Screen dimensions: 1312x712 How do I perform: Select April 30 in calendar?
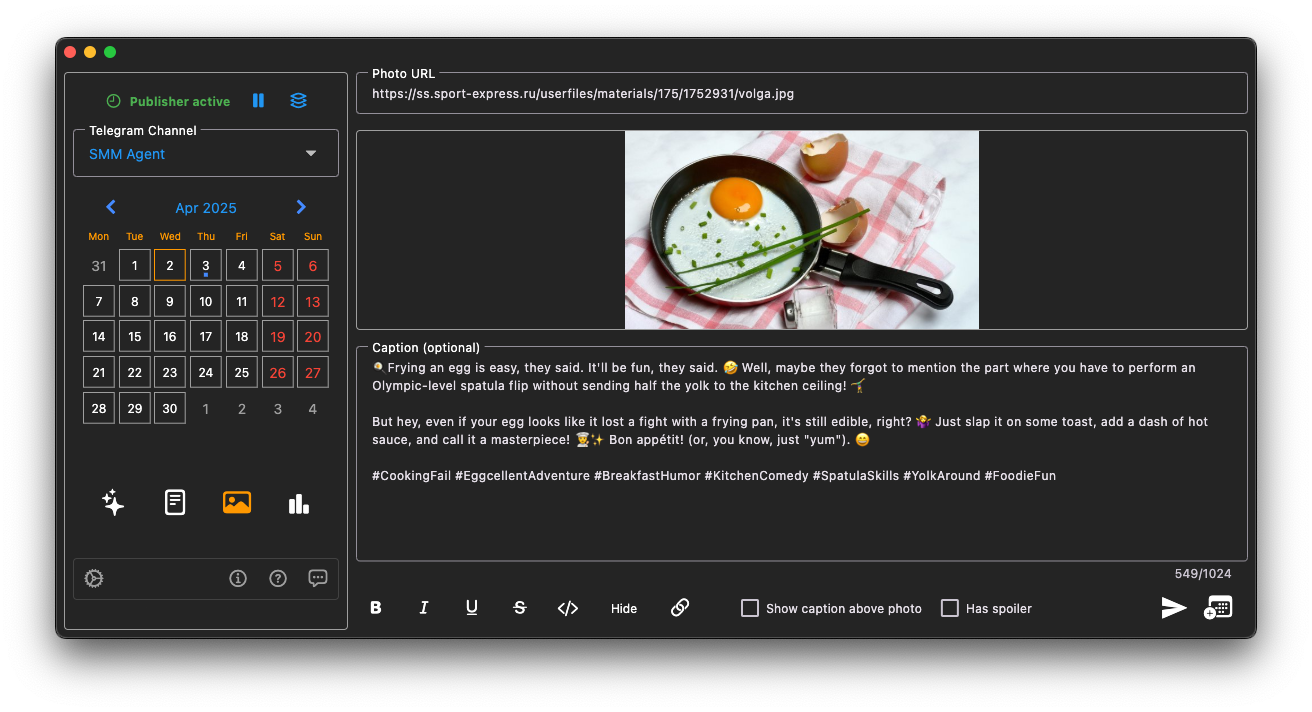point(170,408)
